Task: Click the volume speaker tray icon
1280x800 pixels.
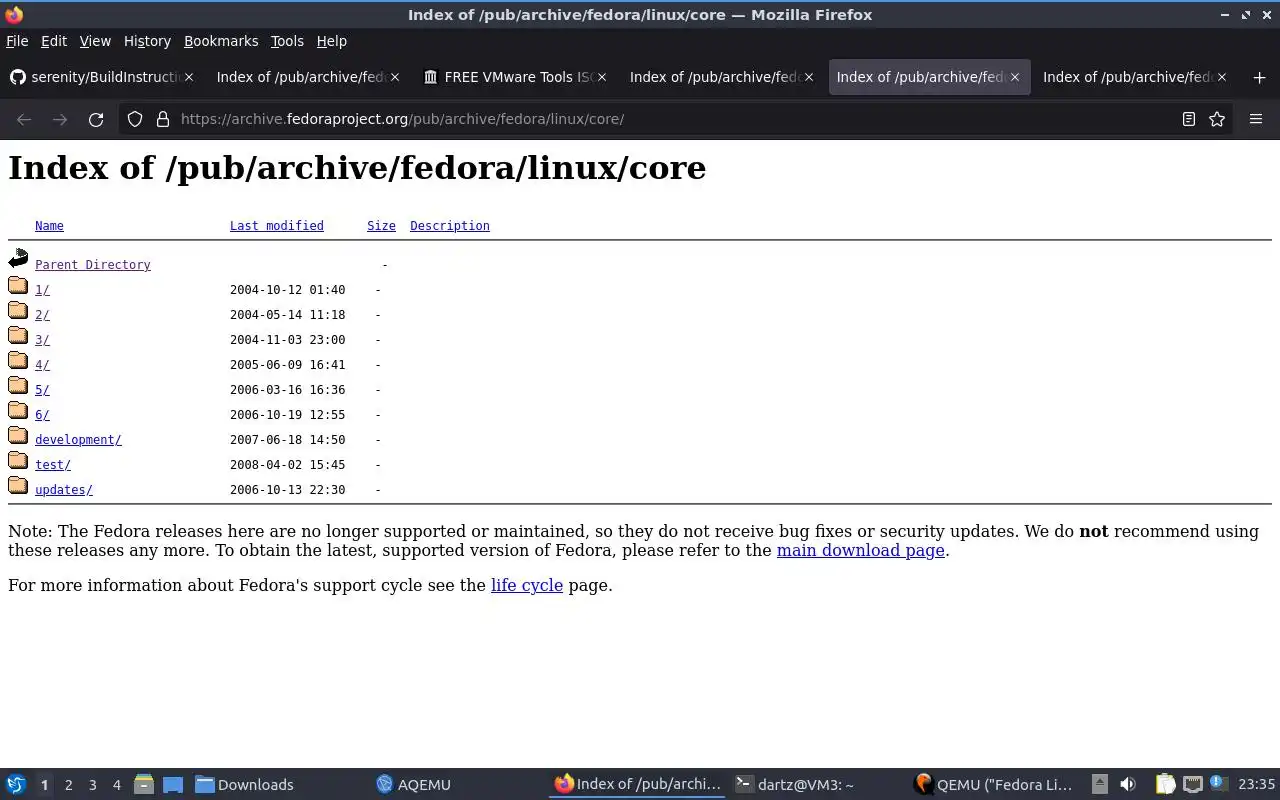Action: pyautogui.click(x=1128, y=784)
